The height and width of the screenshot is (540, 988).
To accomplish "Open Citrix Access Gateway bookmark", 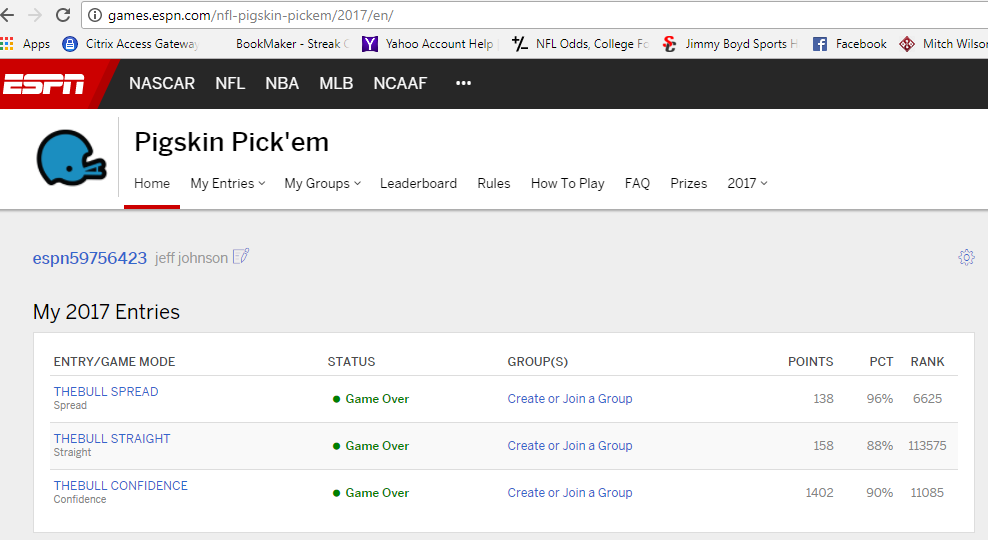I will [x=130, y=43].
